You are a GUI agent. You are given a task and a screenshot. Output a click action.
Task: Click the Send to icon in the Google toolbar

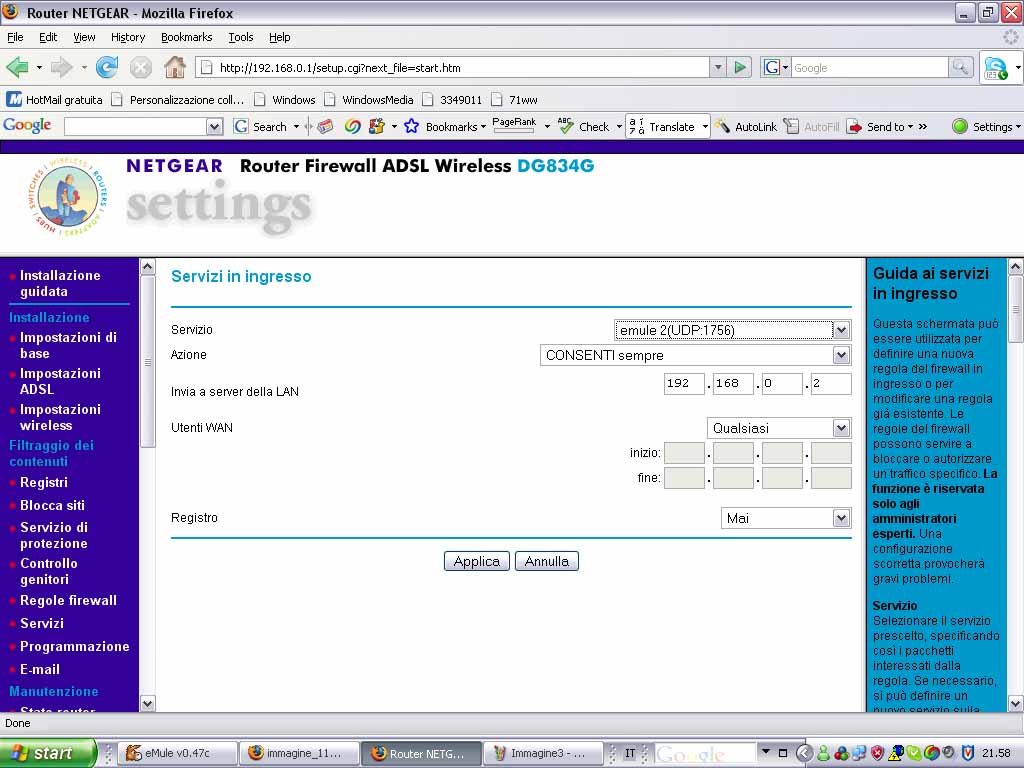point(854,127)
